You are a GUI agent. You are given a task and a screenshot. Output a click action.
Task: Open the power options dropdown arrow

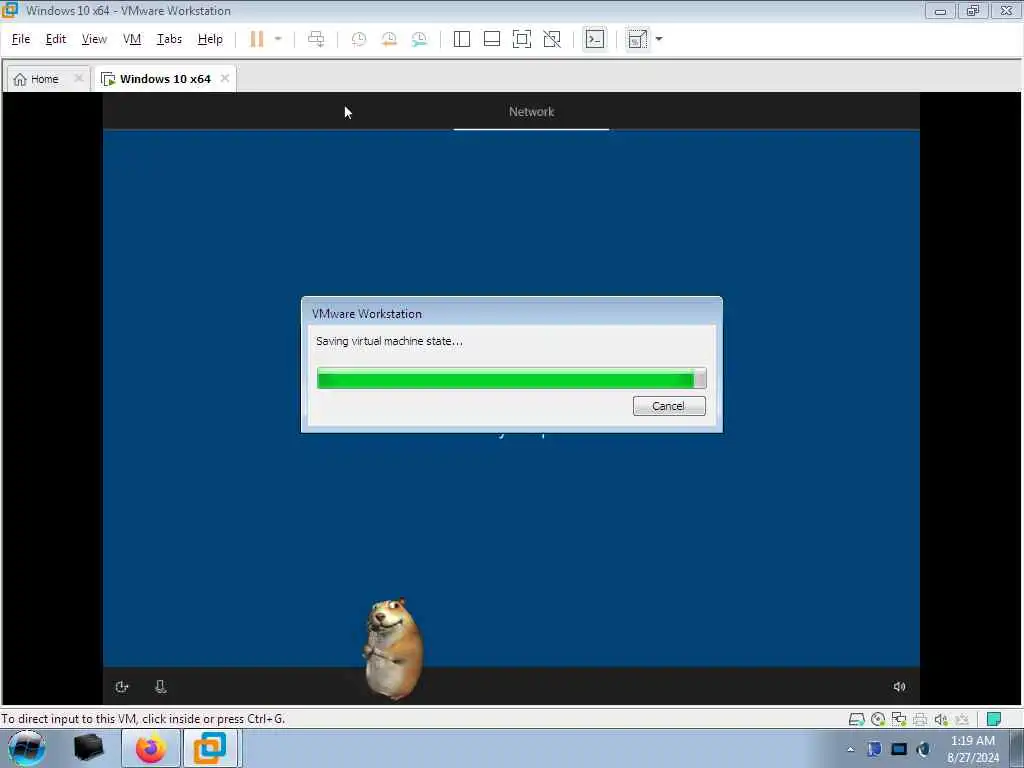[278, 39]
